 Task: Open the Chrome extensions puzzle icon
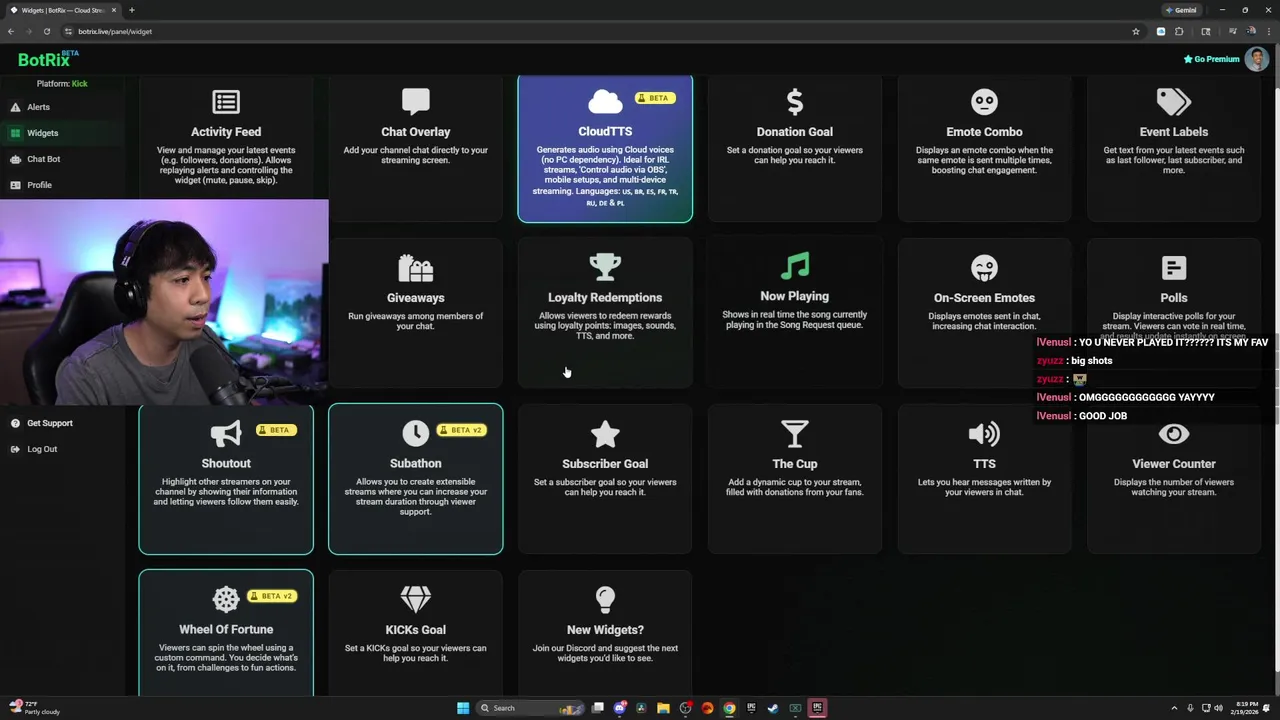coord(1179,31)
